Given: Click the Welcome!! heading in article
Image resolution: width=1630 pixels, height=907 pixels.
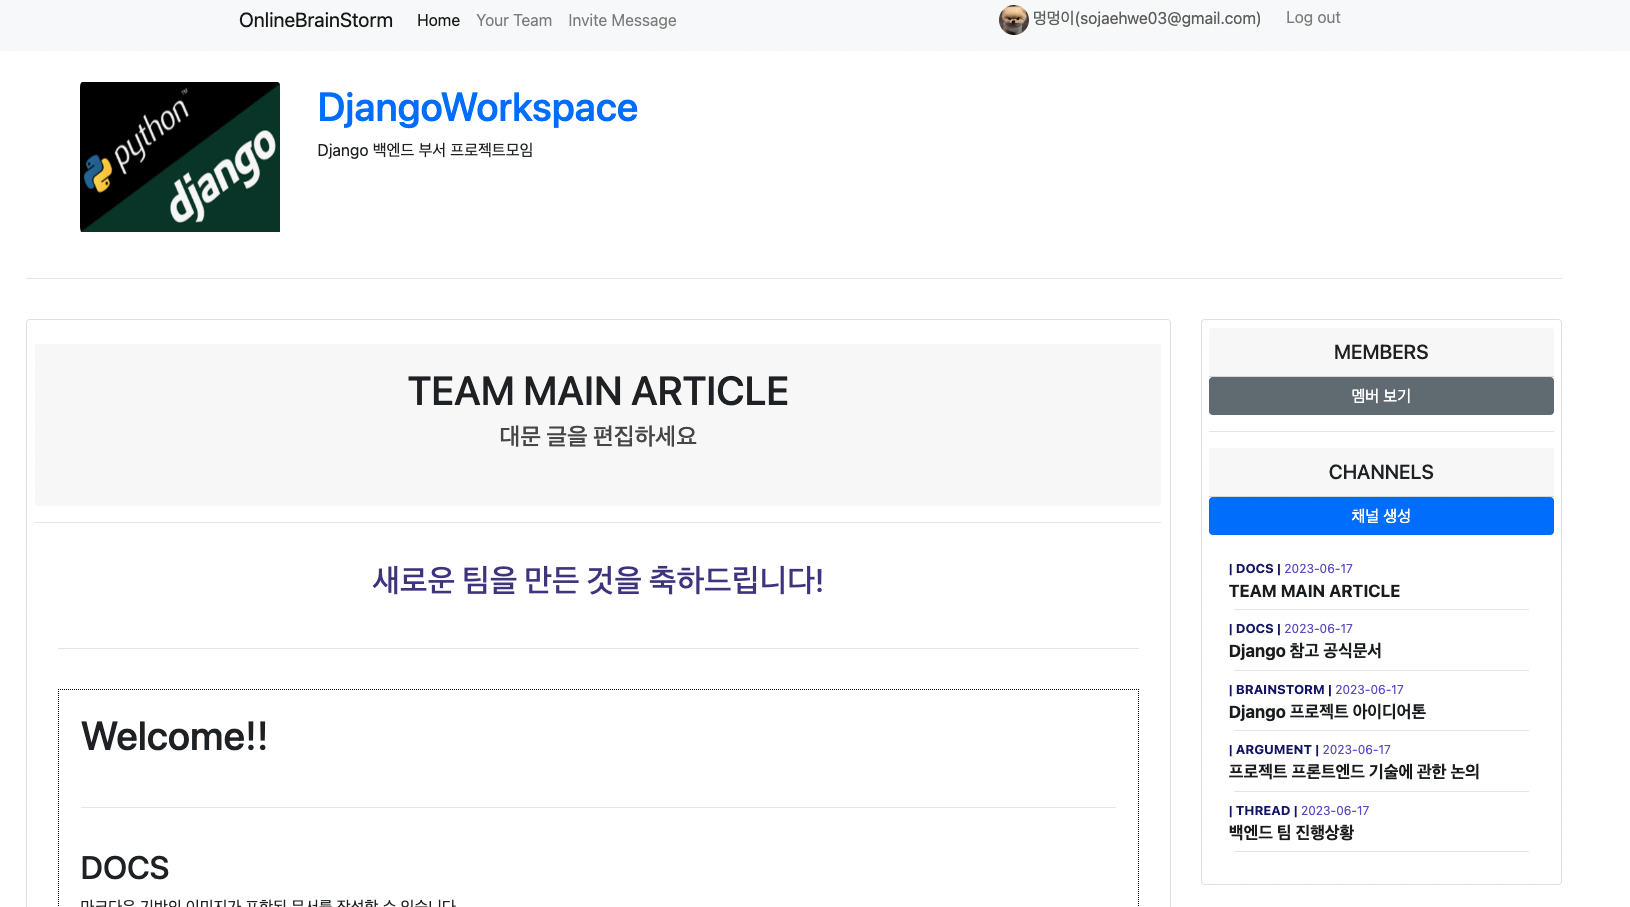Looking at the screenshot, I should click(x=174, y=737).
